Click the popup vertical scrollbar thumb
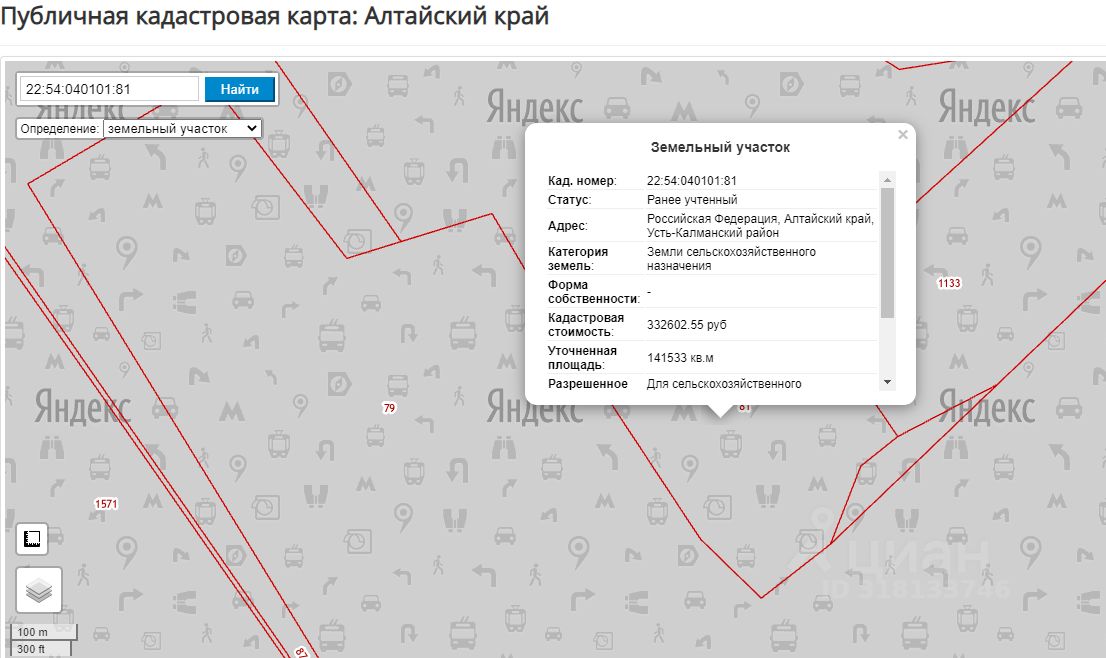The width and height of the screenshot is (1106, 658). click(x=887, y=252)
